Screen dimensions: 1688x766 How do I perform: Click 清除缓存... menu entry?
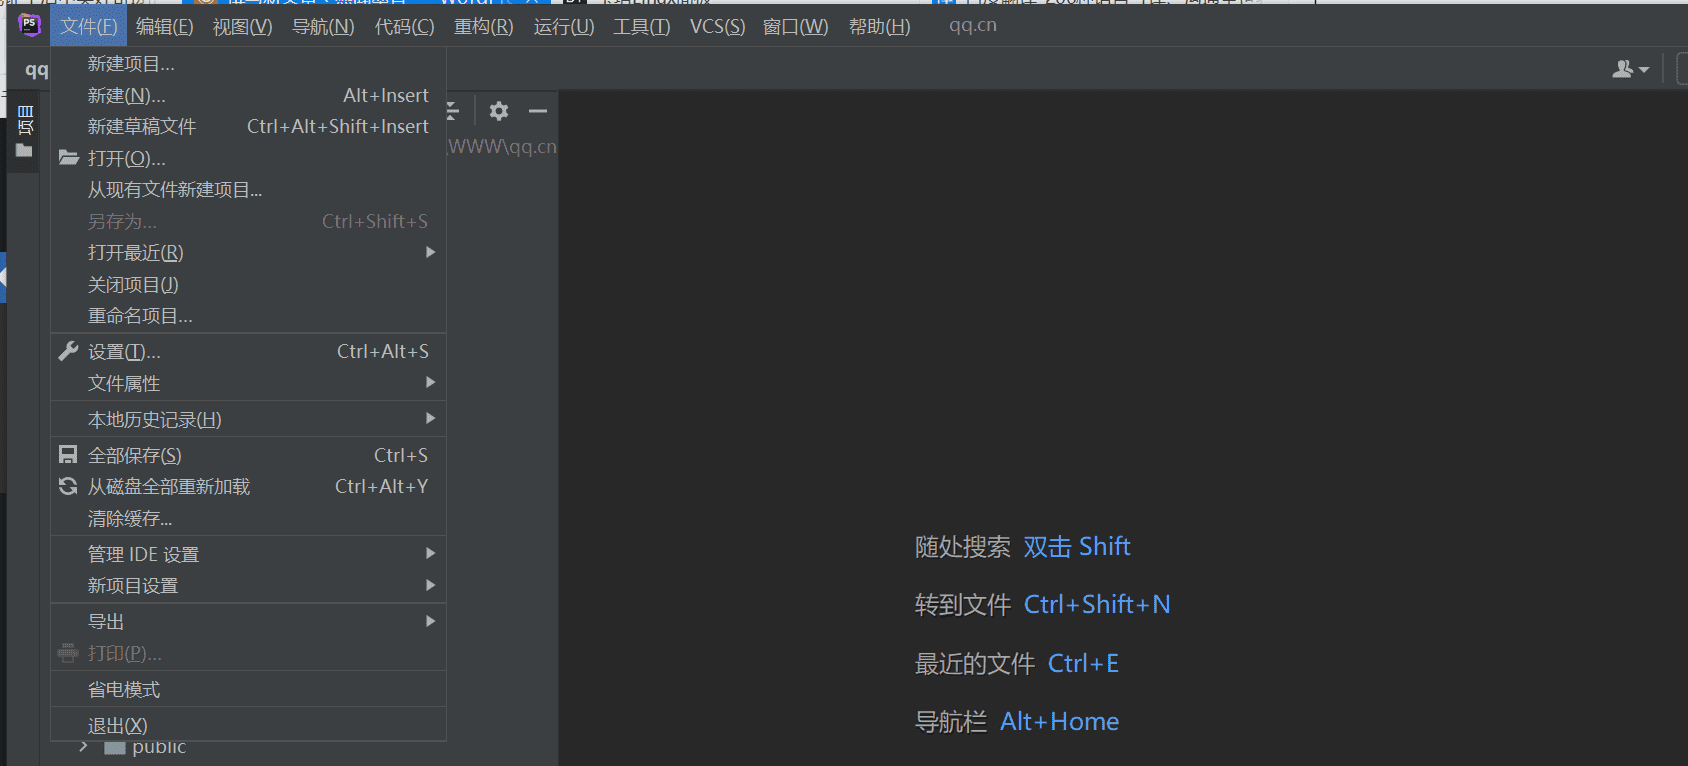click(x=130, y=518)
